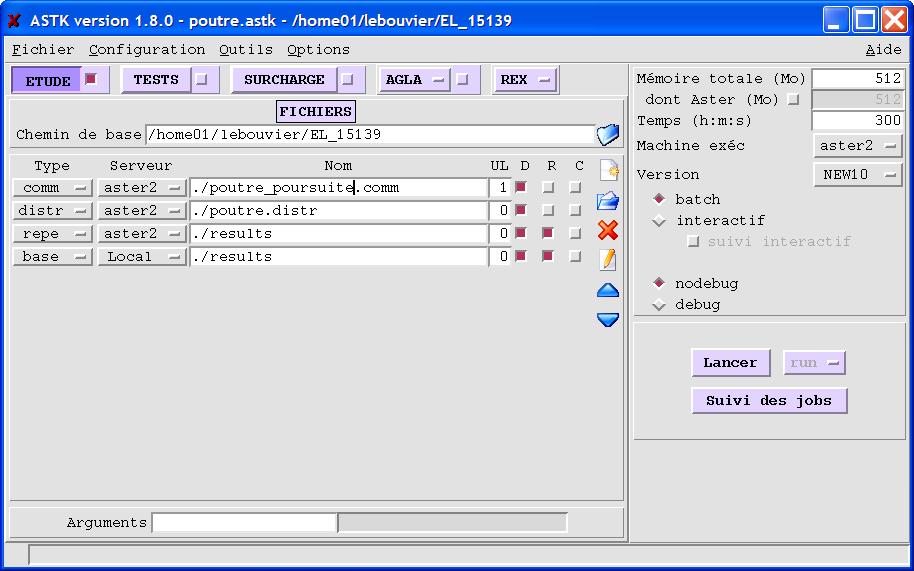The width and height of the screenshot is (914, 571).
Task: Select the debug radio option
Action: [x=659, y=305]
